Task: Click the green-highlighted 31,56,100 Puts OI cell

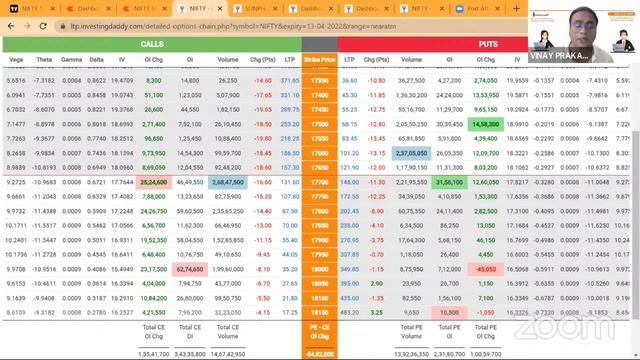Action: pyautogui.click(x=449, y=182)
